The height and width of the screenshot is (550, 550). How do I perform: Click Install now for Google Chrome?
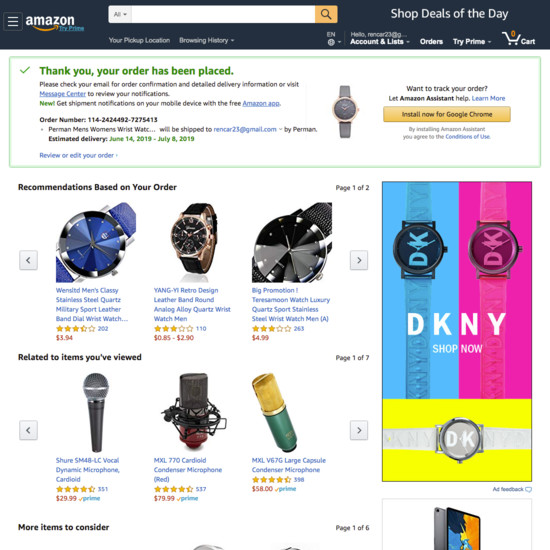(x=447, y=114)
